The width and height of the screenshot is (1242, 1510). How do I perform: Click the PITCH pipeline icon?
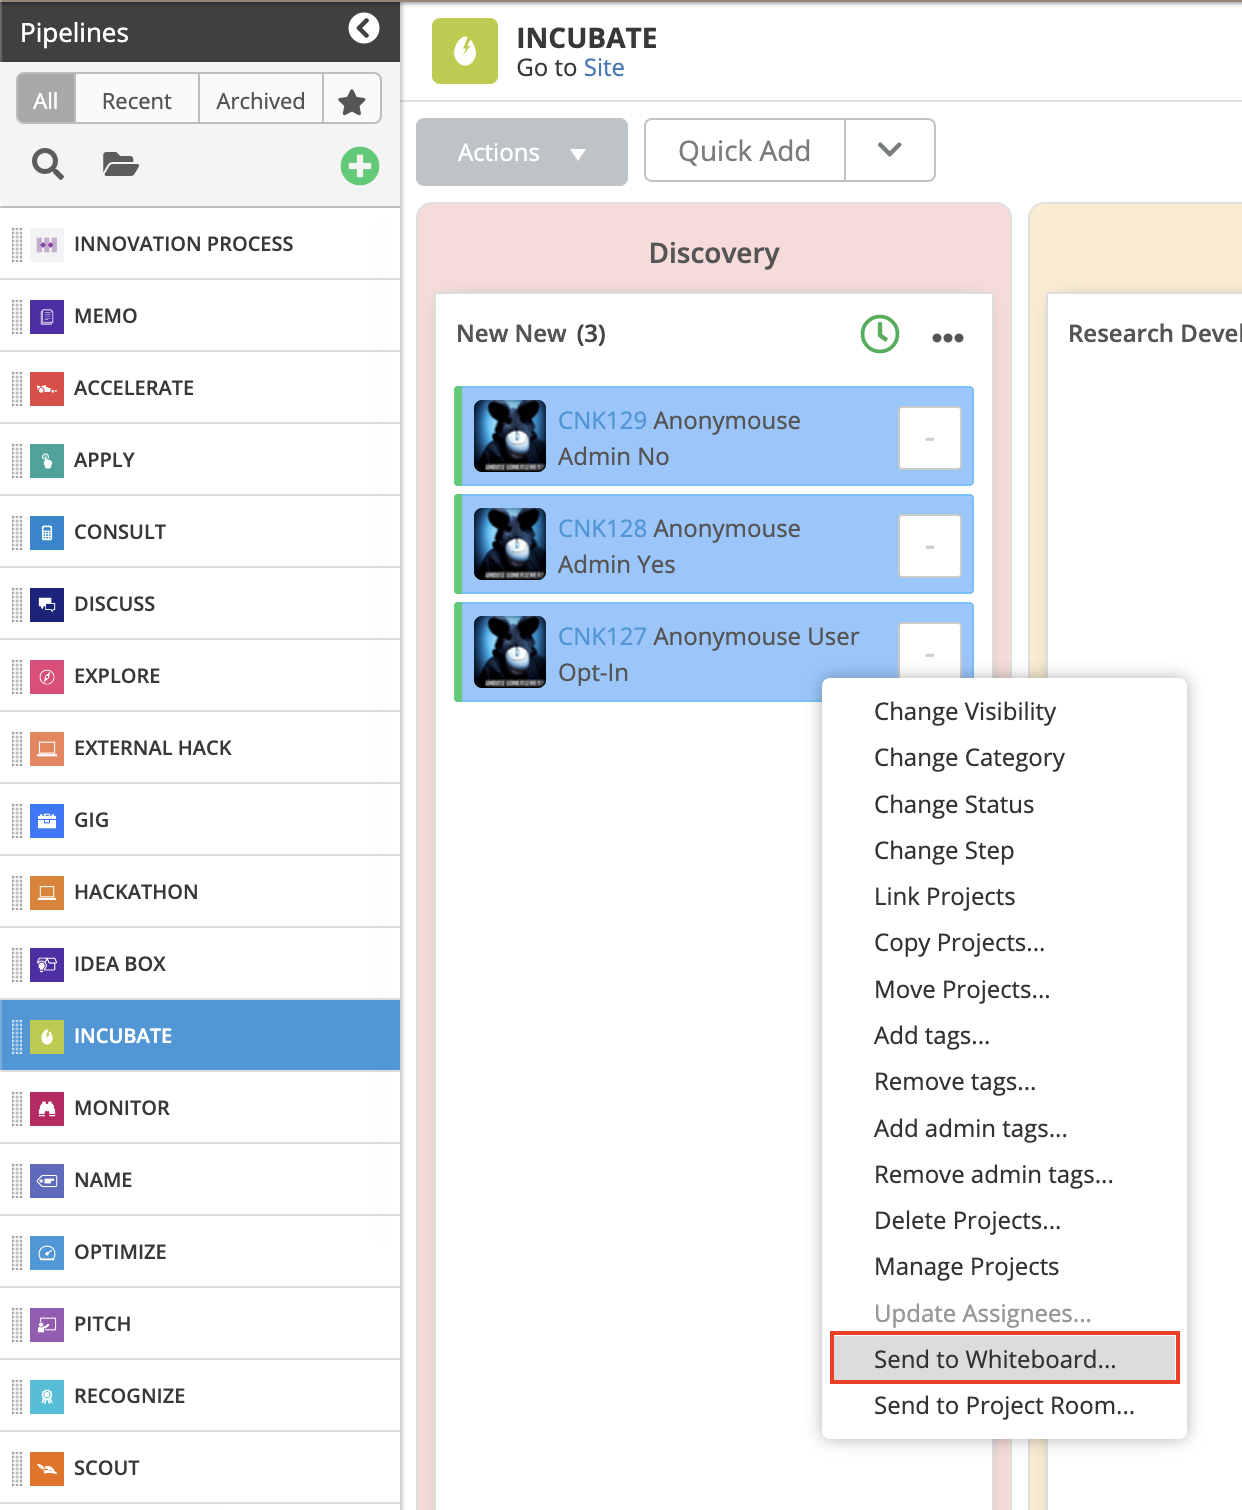(x=47, y=1324)
